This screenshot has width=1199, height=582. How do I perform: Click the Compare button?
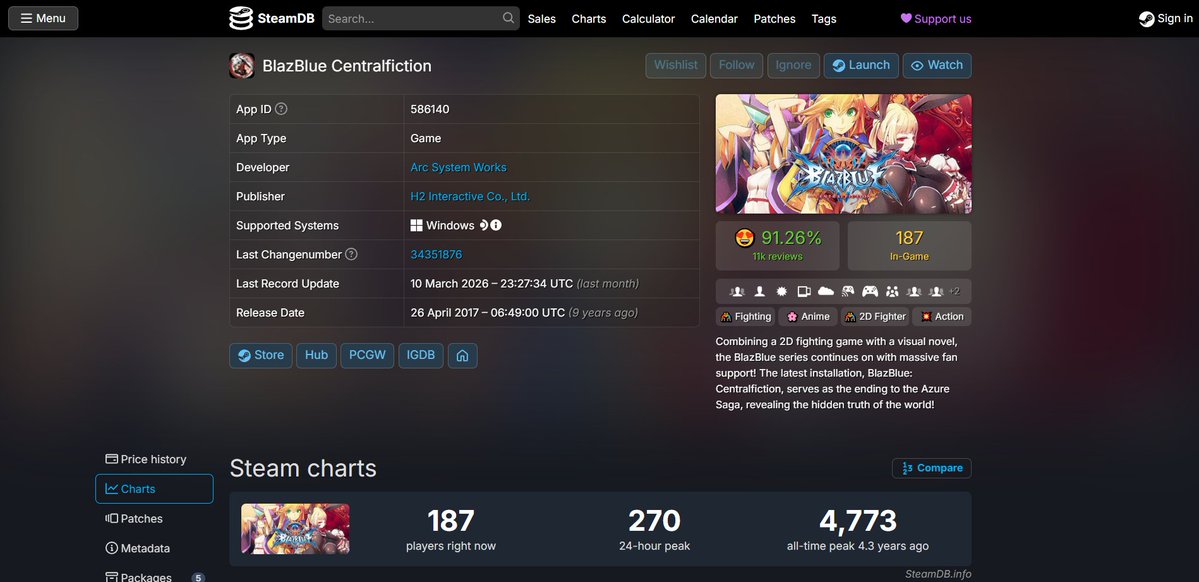click(931, 468)
